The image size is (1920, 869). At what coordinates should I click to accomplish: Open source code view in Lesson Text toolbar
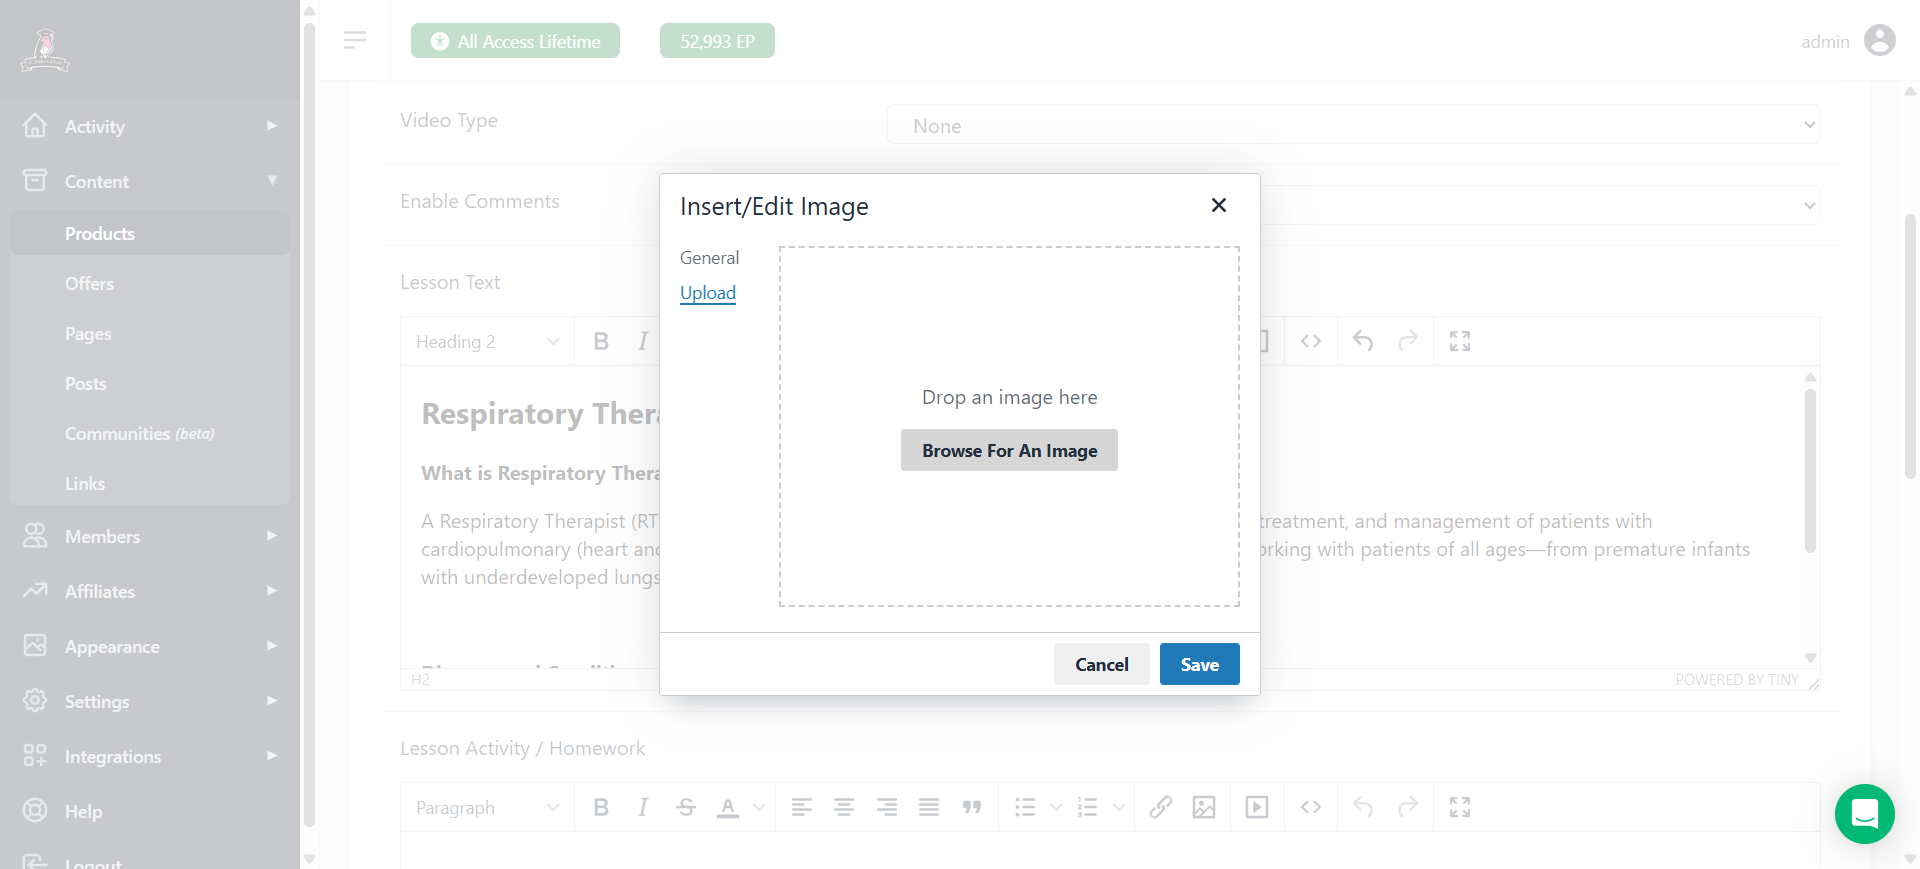pyautogui.click(x=1311, y=341)
